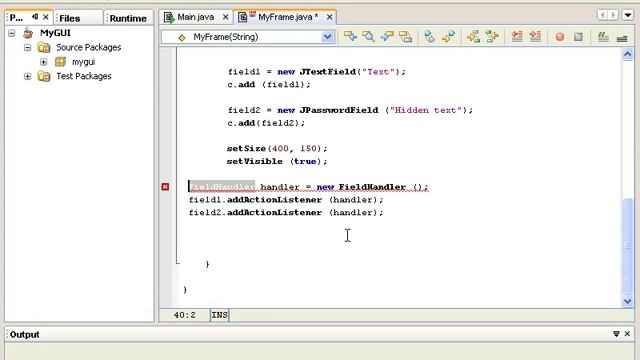Click the mygui package icon

tap(60, 62)
